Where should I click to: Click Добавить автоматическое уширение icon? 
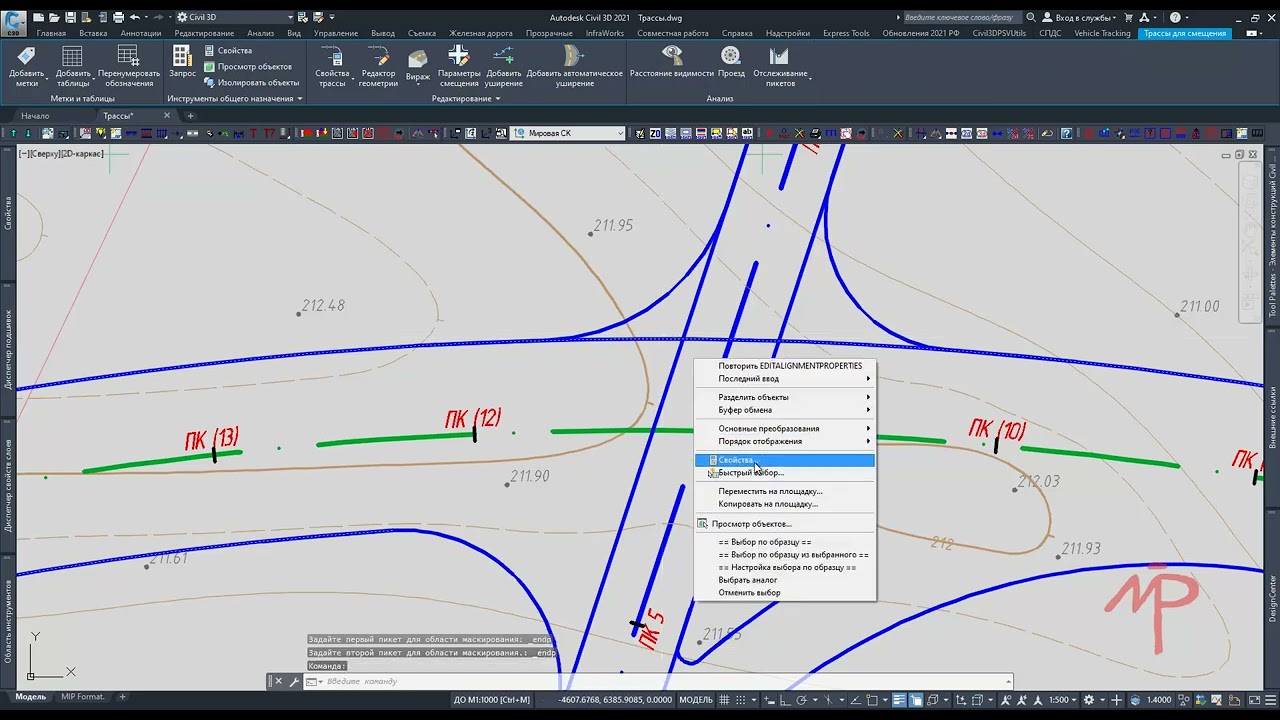pos(574,65)
